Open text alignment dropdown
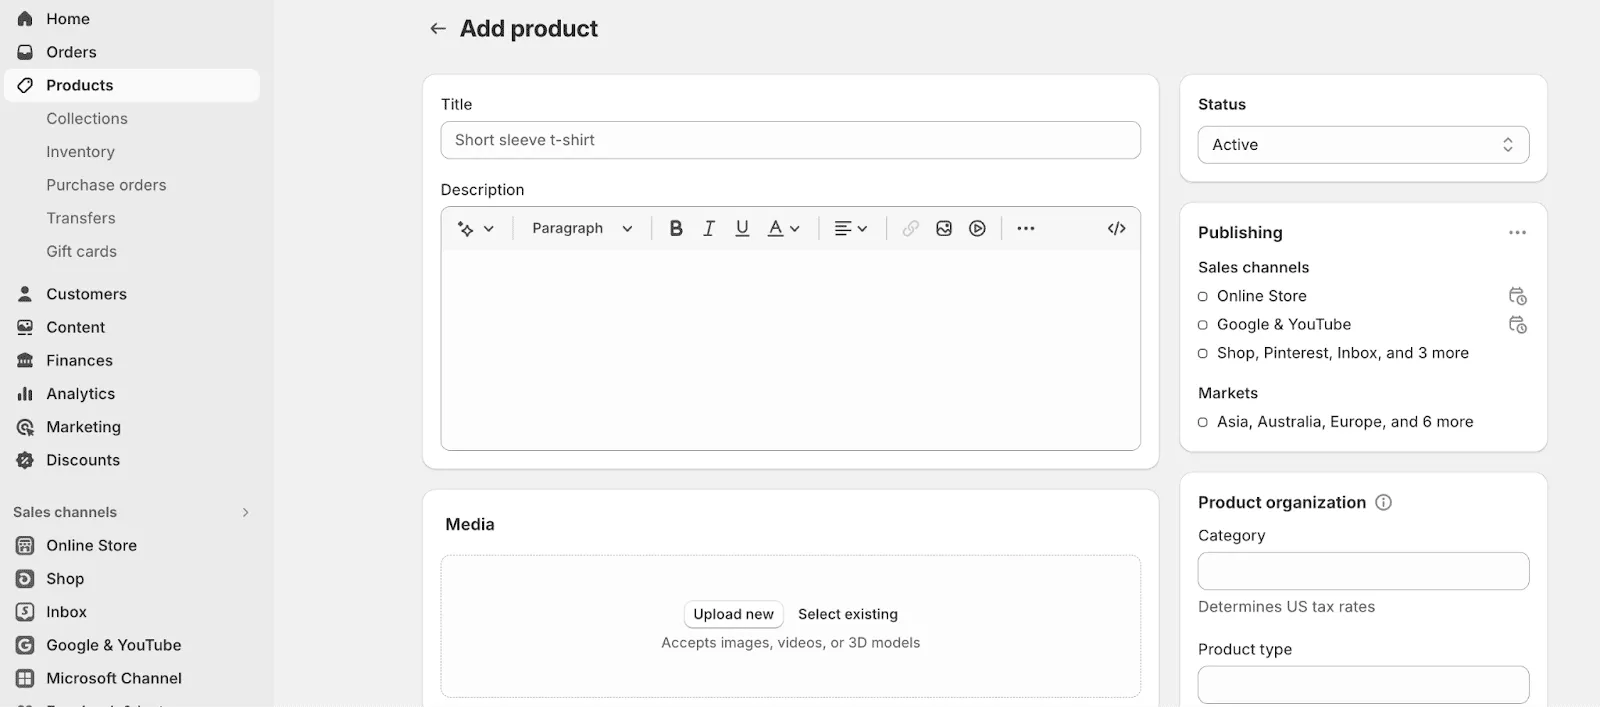 click(851, 229)
